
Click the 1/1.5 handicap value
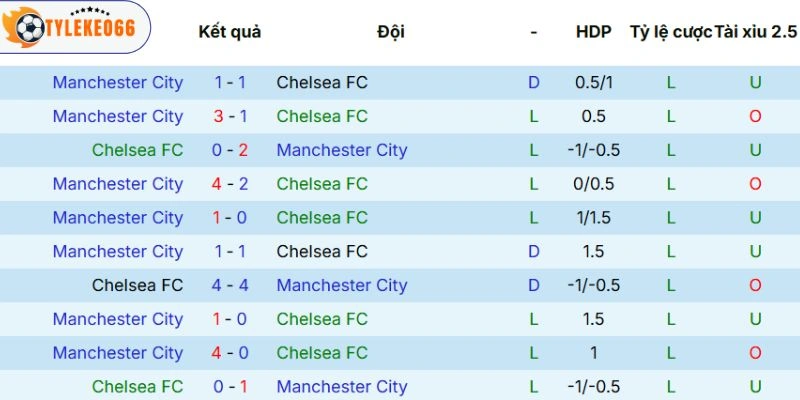coord(593,218)
